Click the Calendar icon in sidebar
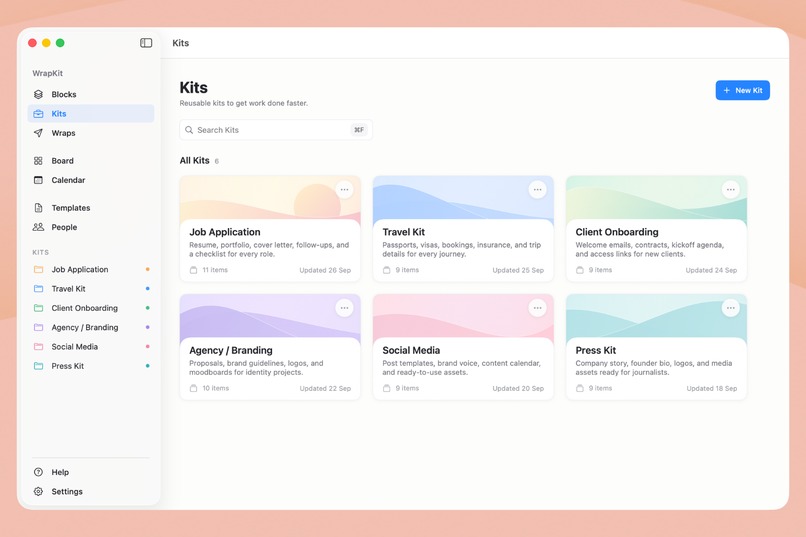Image resolution: width=806 pixels, height=537 pixels. 38,180
